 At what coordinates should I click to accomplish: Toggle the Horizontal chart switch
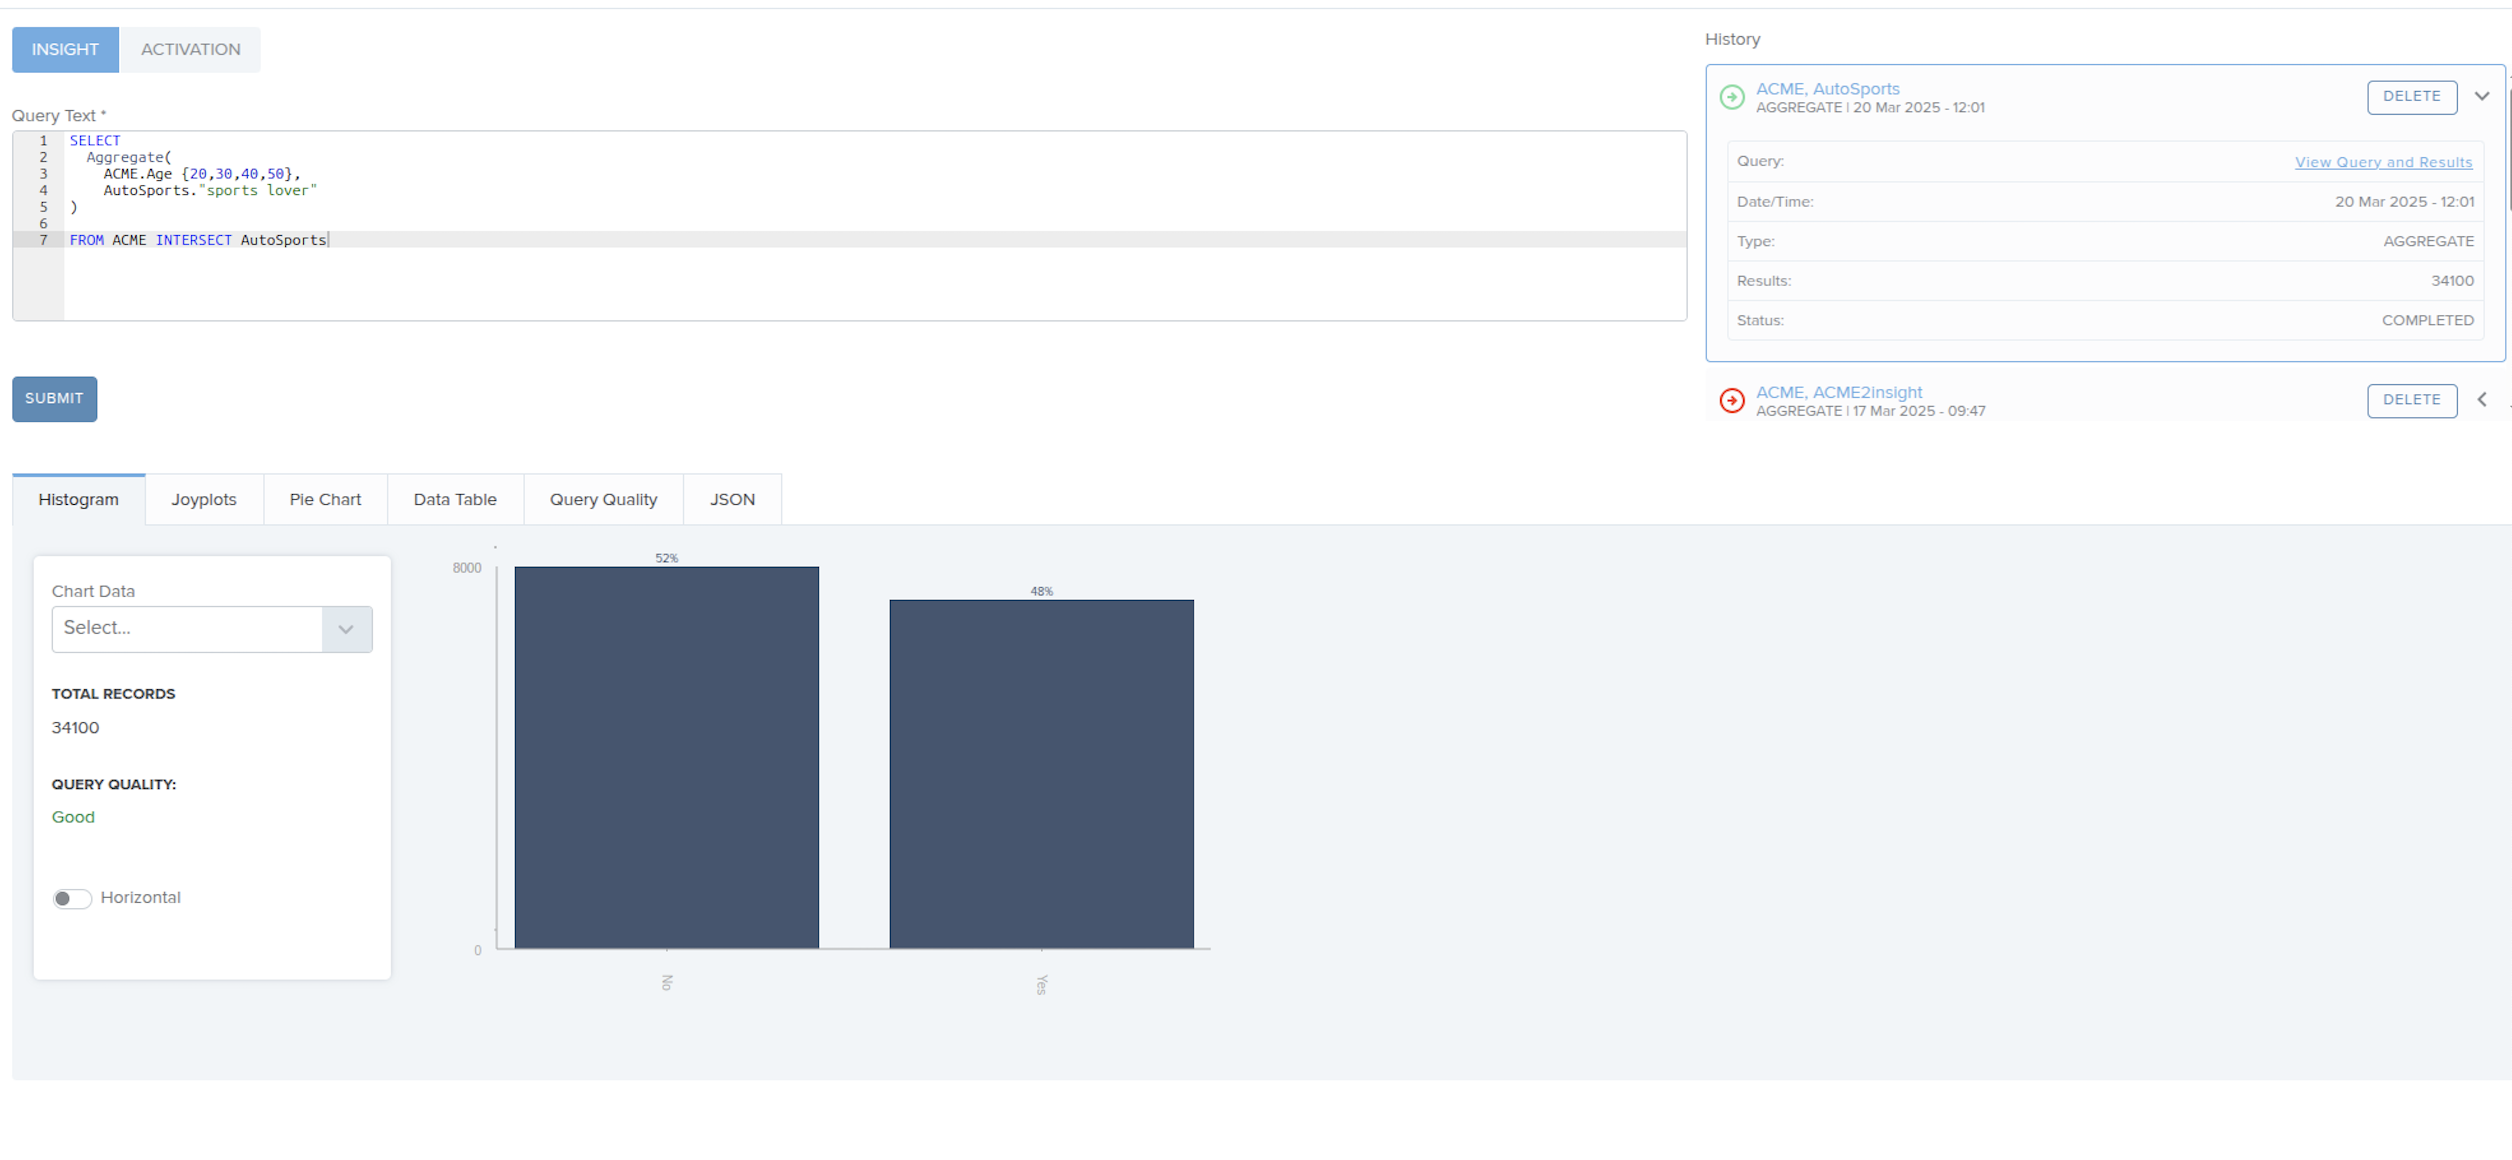click(72, 898)
